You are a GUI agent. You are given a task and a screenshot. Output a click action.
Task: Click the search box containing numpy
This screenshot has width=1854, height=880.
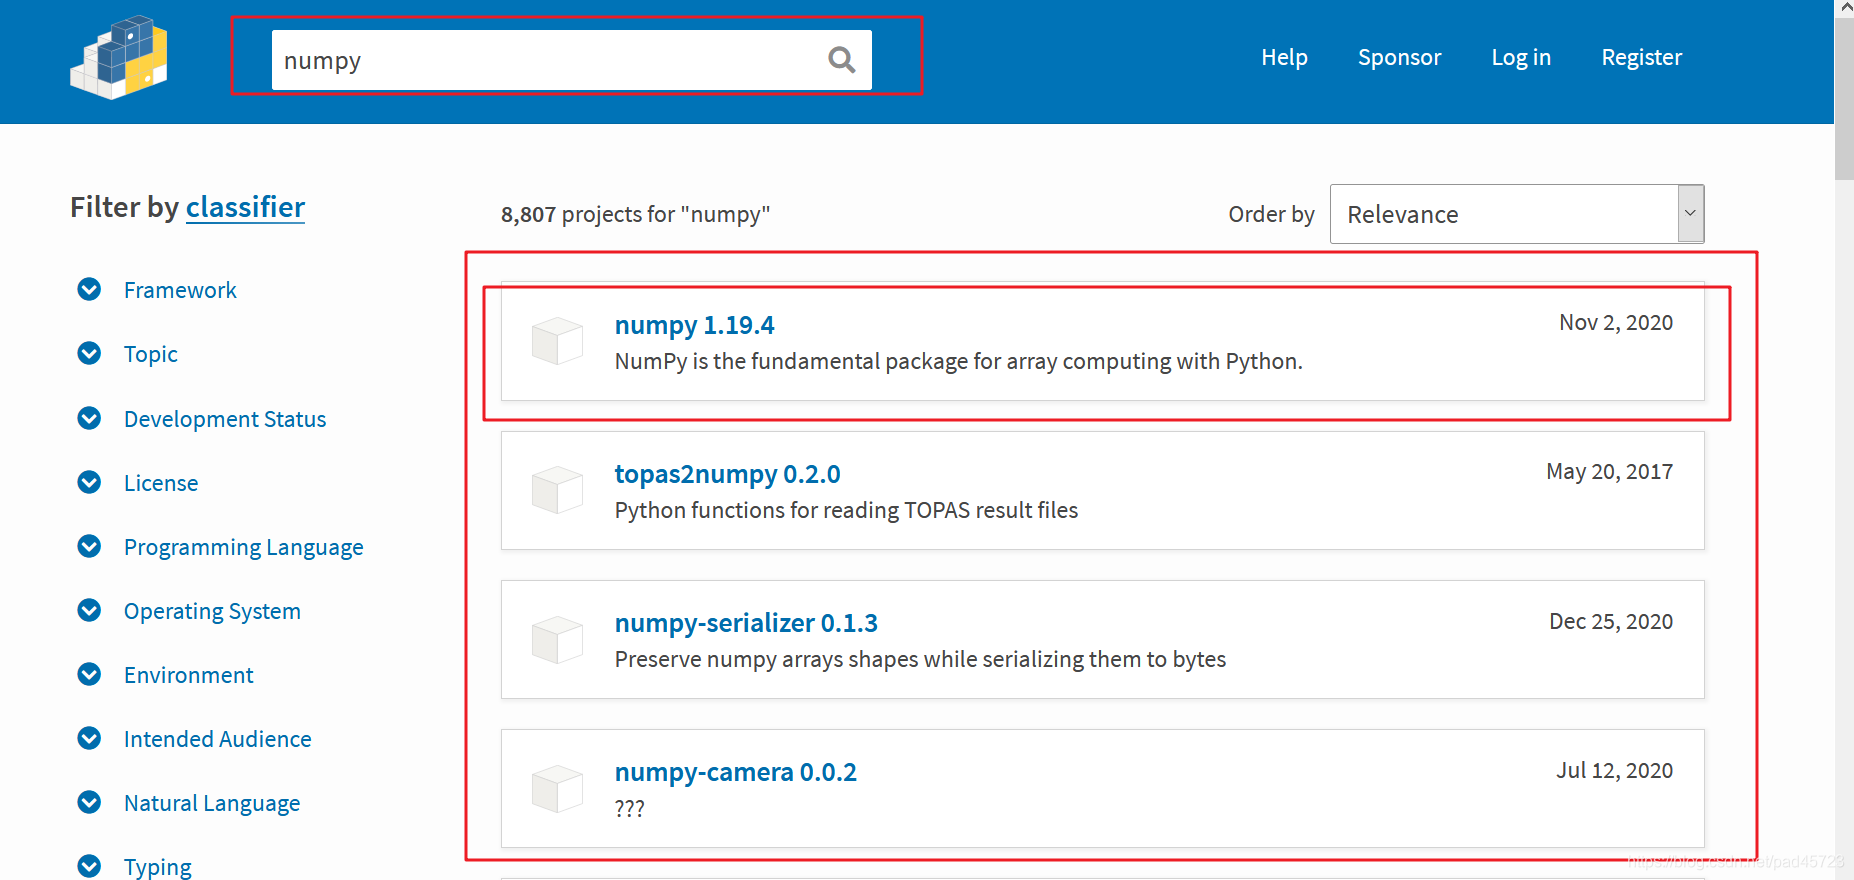point(571,60)
